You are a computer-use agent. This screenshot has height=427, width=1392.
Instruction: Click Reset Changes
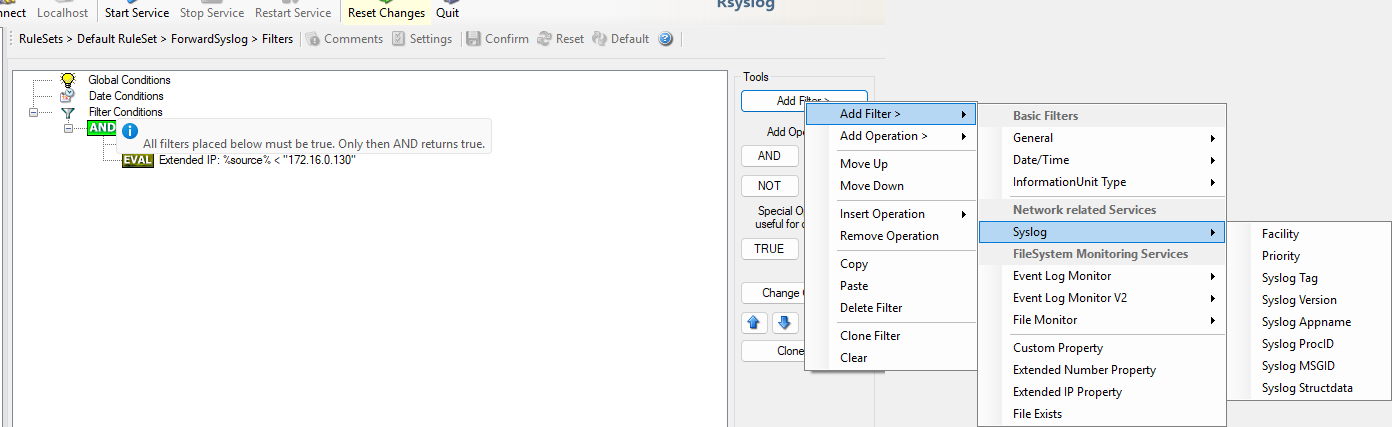[x=386, y=13]
